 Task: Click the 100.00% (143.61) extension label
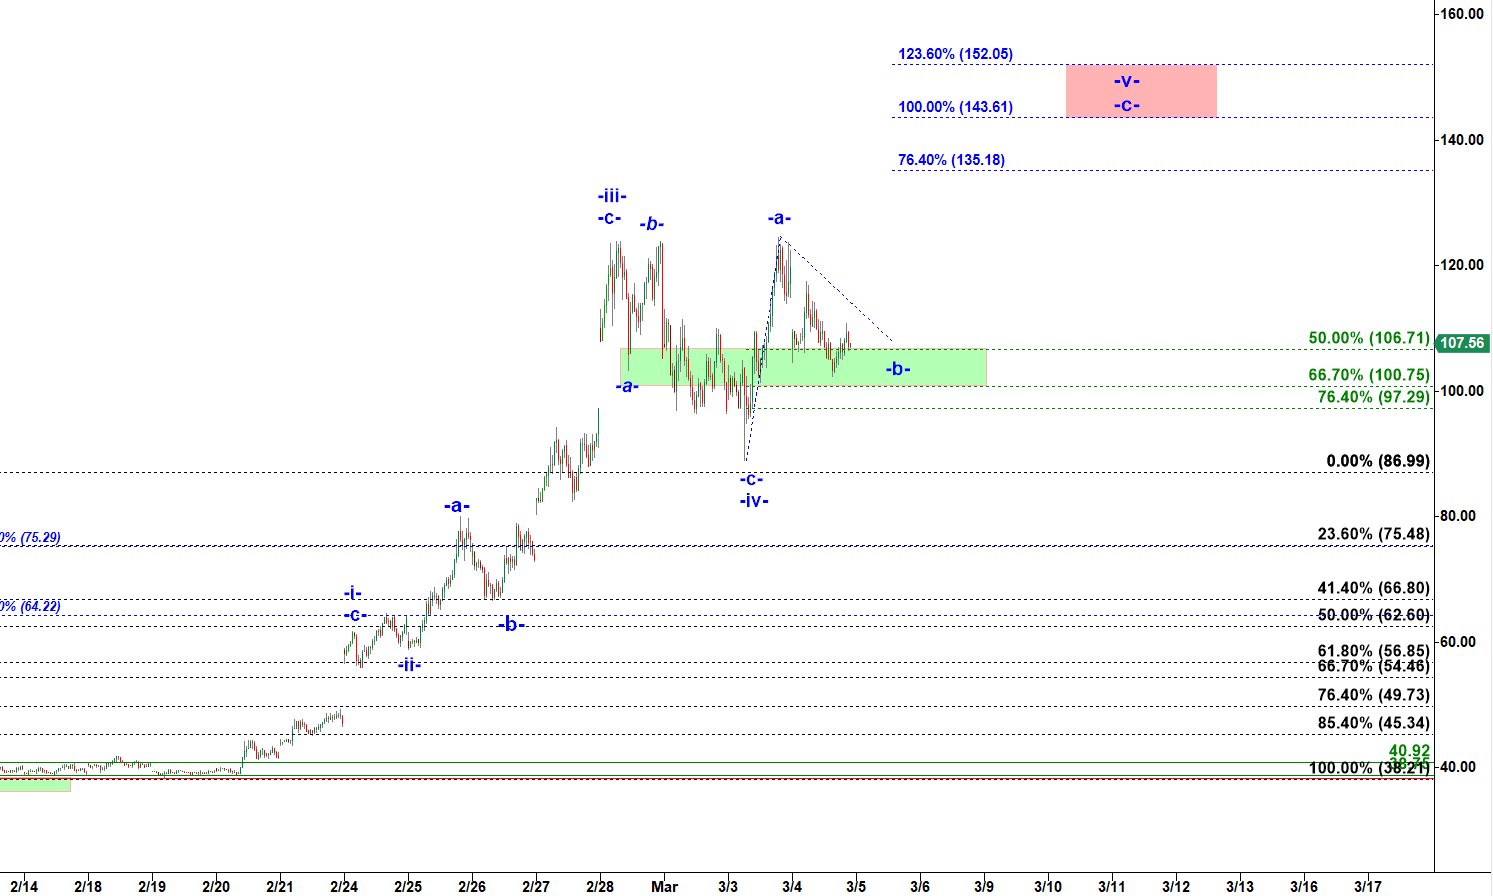955,107
